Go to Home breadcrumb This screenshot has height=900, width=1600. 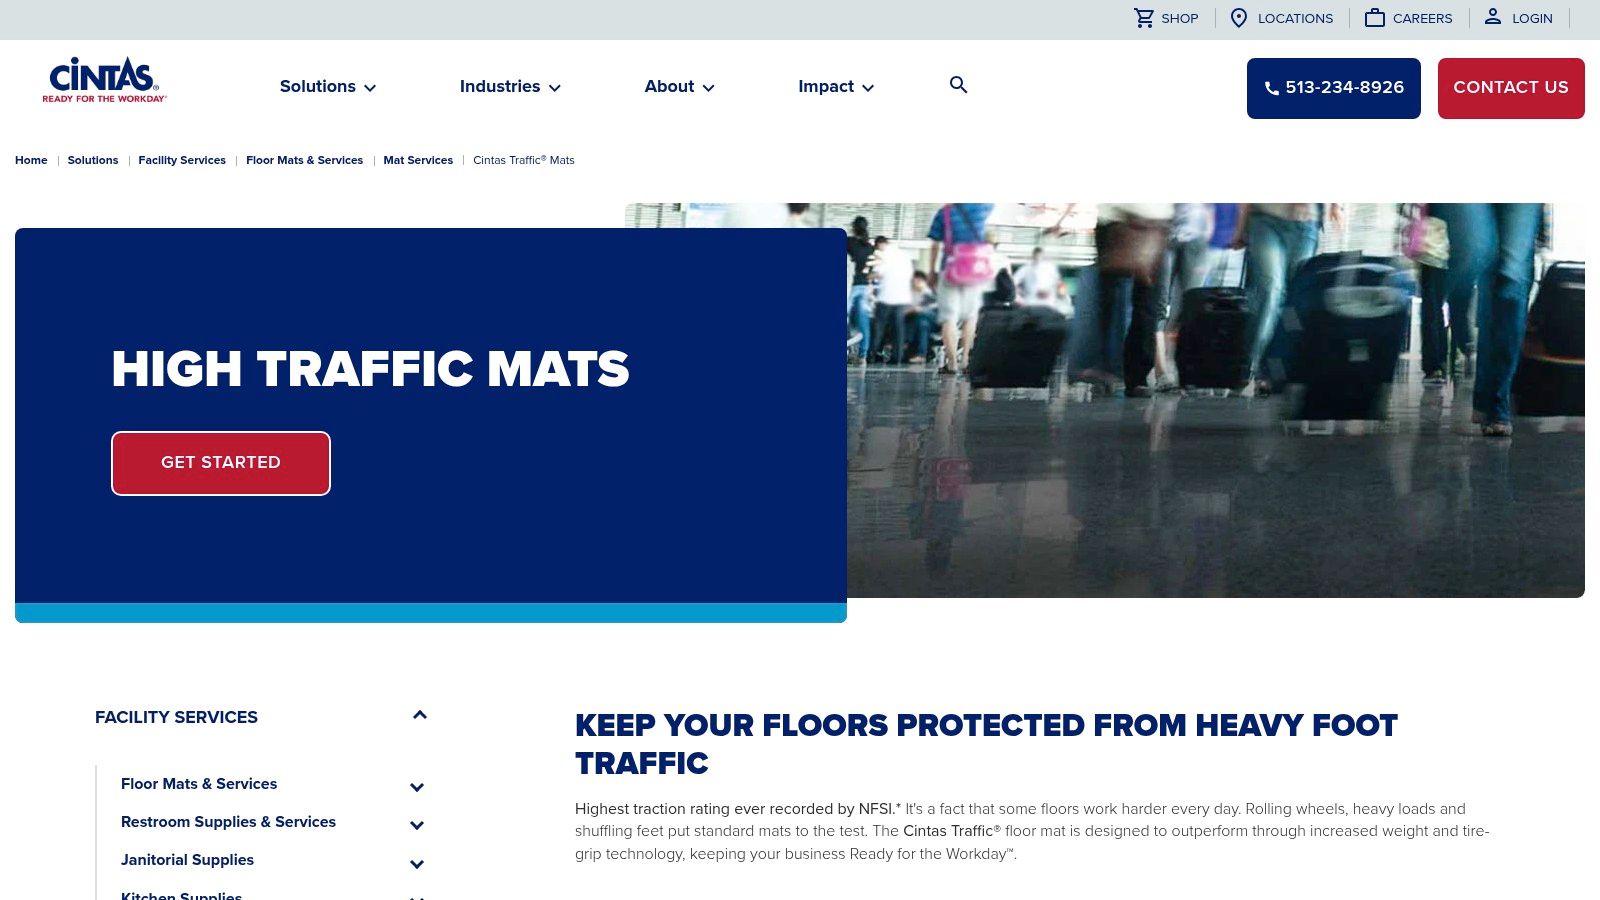tap(31, 160)
